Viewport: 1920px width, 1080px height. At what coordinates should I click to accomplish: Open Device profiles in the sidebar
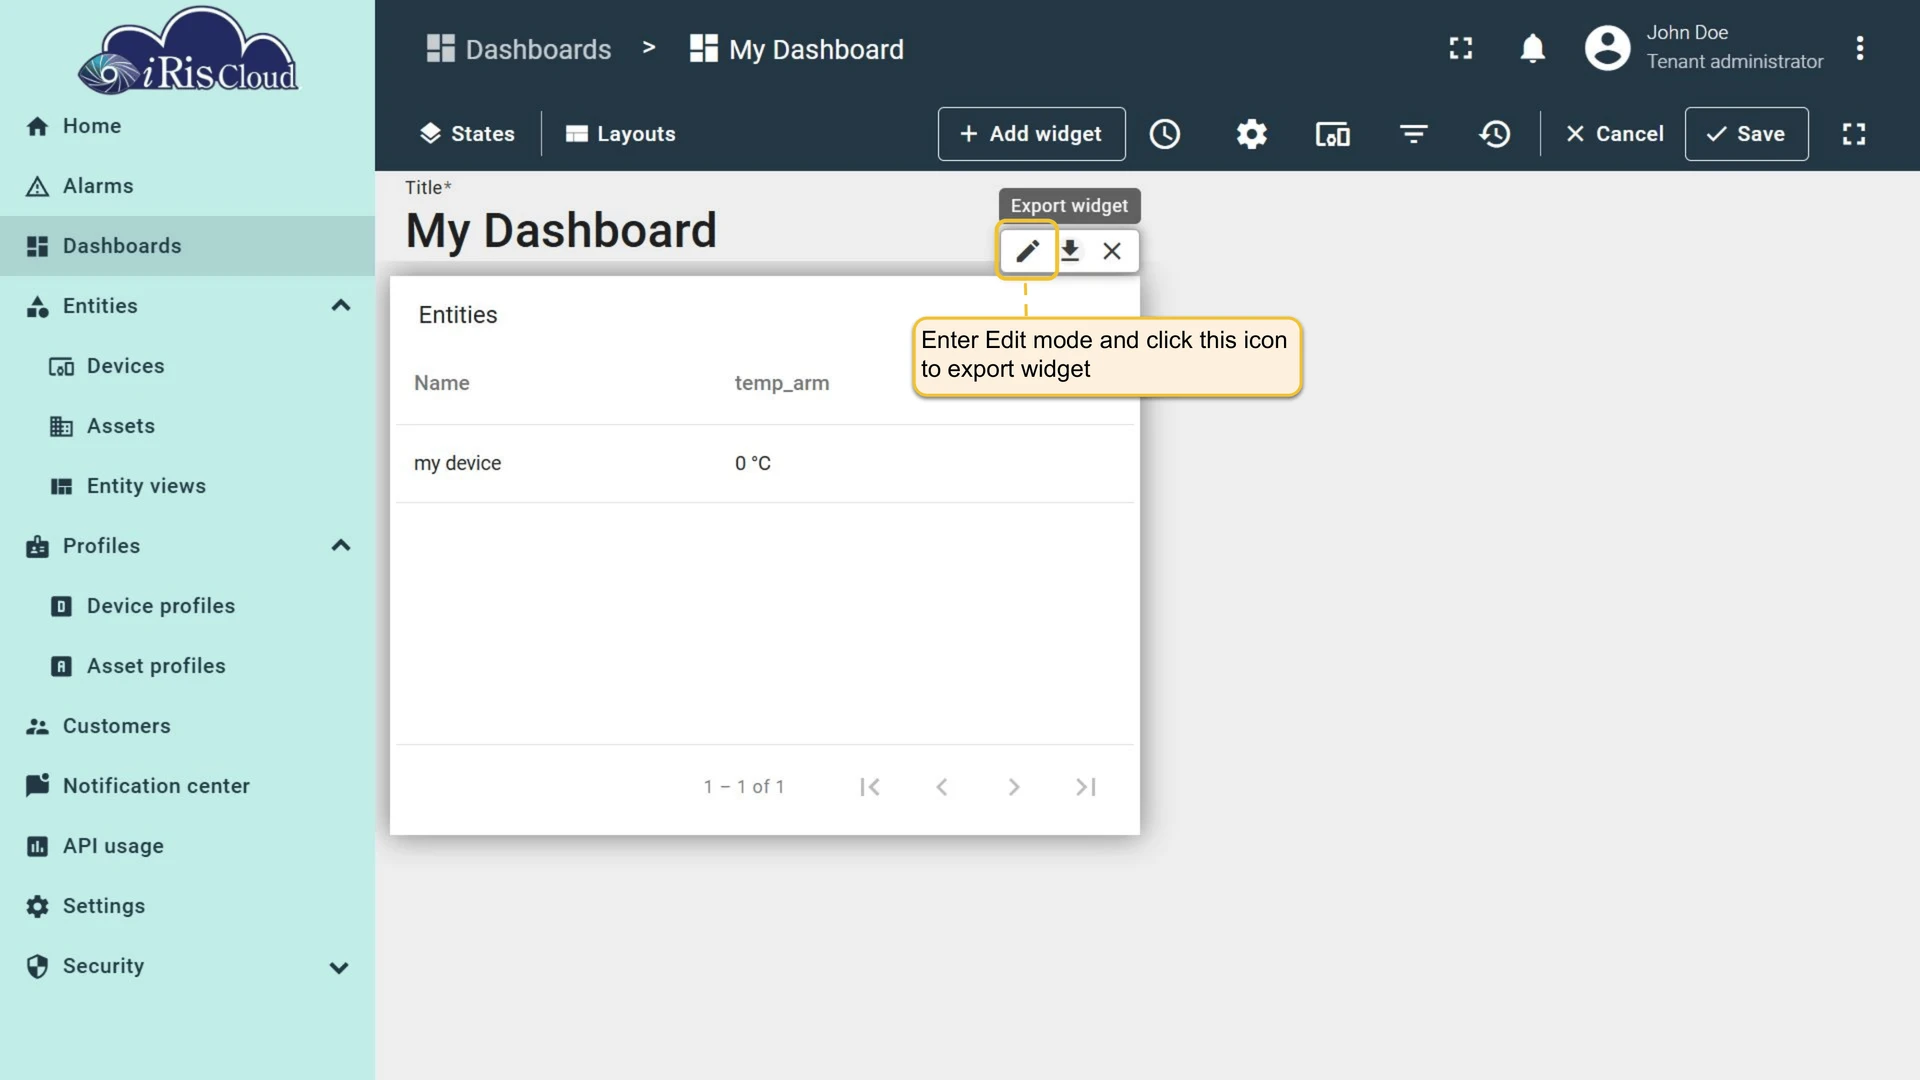click(187, 606)
